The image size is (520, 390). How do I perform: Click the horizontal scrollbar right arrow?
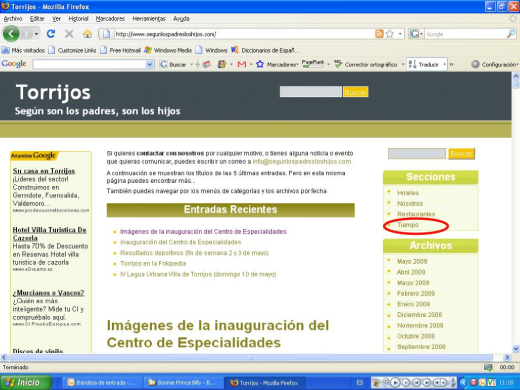pyautogui.click(x=507, y=357)
